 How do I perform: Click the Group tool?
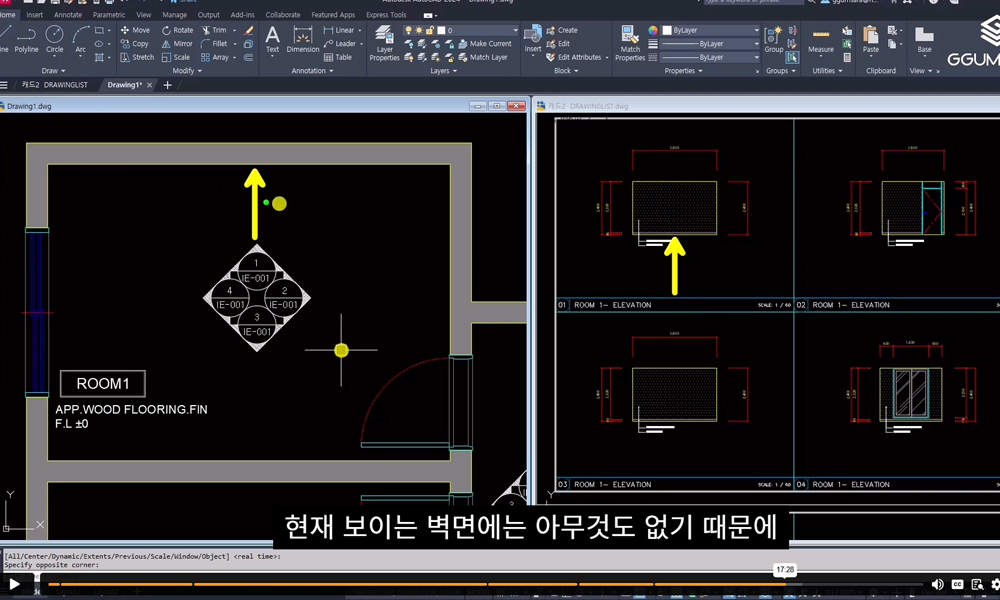click(x=774, y=40)
